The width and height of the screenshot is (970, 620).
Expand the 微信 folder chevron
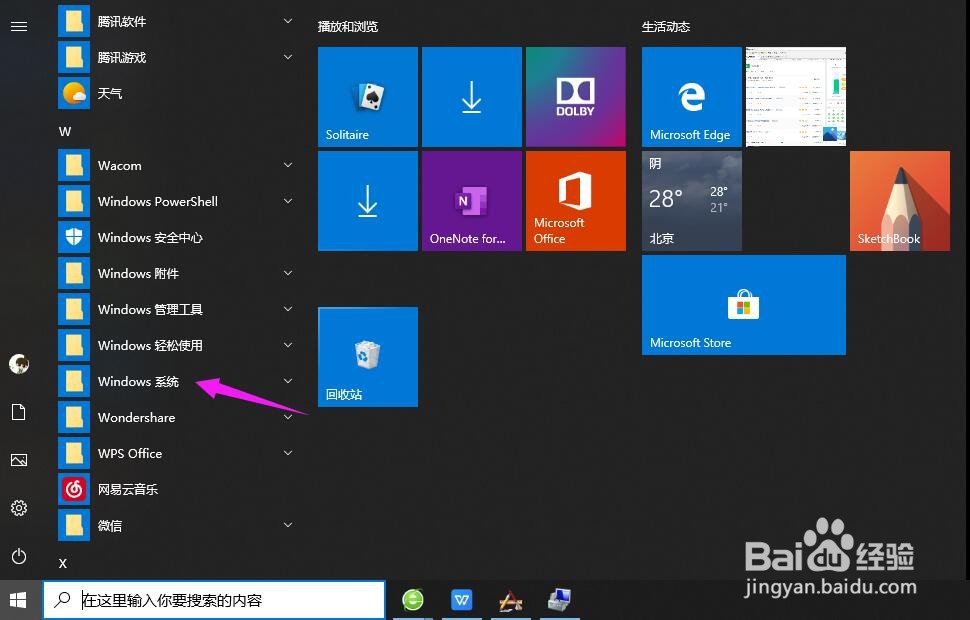click(288, 525)
